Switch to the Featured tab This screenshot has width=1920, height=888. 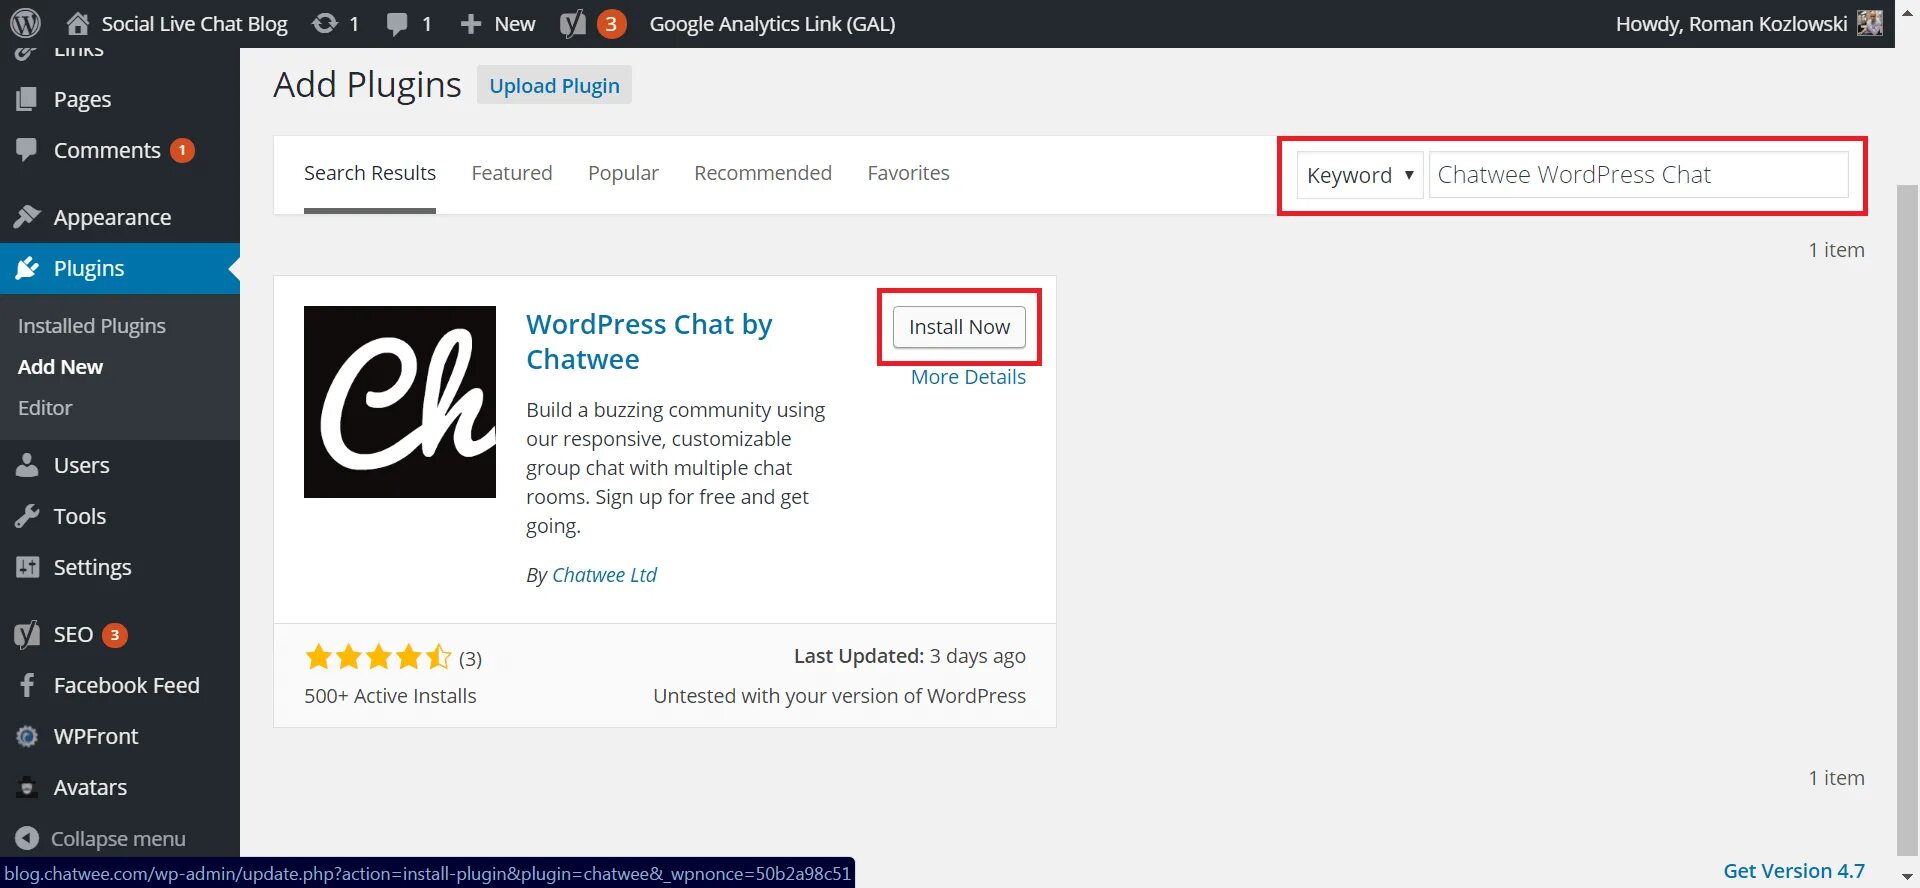click(512, 173)
